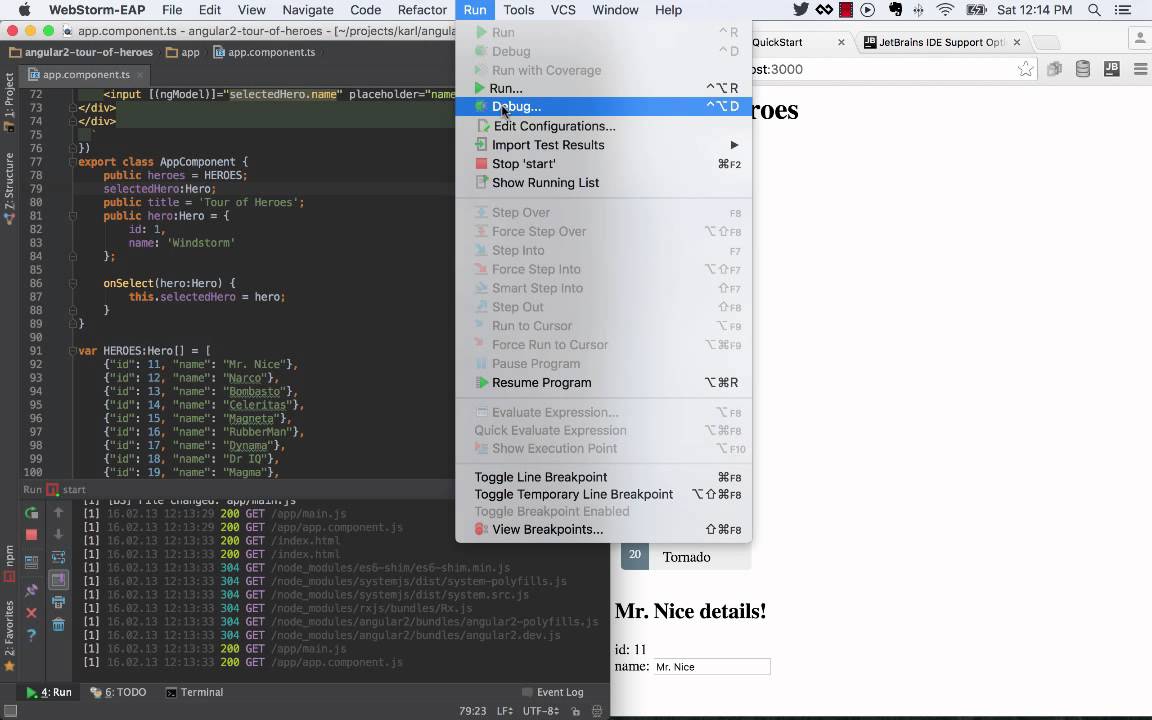The height and width of the screenshot is (720, 1152).
Task: Clear console with the trash can icon
Action: (x=58, y=624)
